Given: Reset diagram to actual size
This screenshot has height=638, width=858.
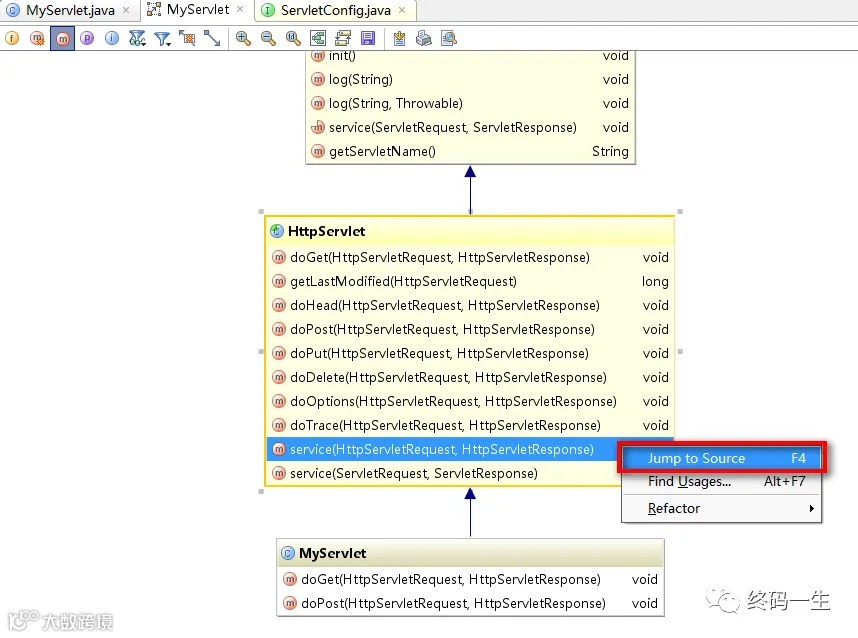Looking at the screenshot, I should click(293, 38).
